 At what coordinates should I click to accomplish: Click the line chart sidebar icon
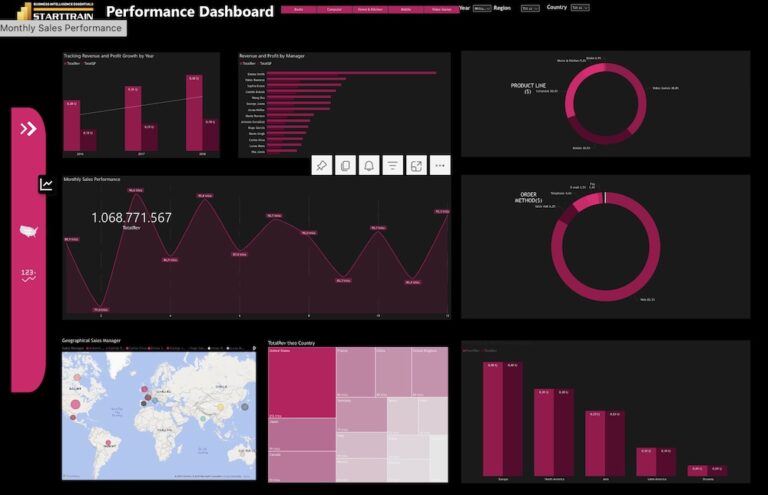[46, 184]
